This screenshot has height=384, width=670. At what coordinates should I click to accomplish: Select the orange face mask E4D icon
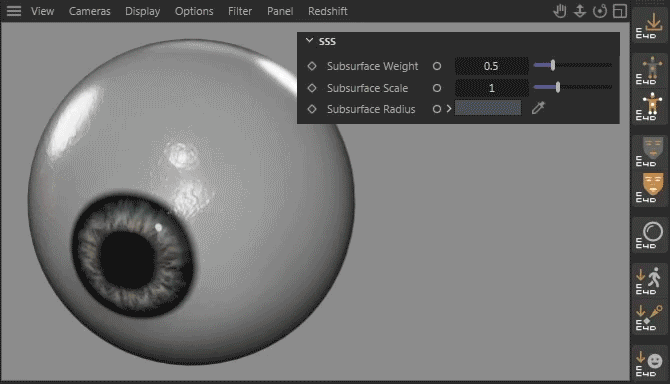coord(649,188)
